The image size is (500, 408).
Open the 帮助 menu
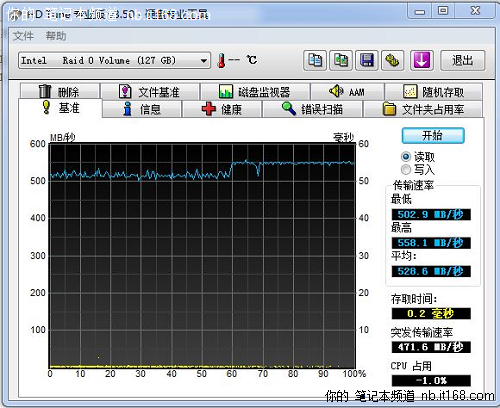pyautogui.click(x=56, y=36)
